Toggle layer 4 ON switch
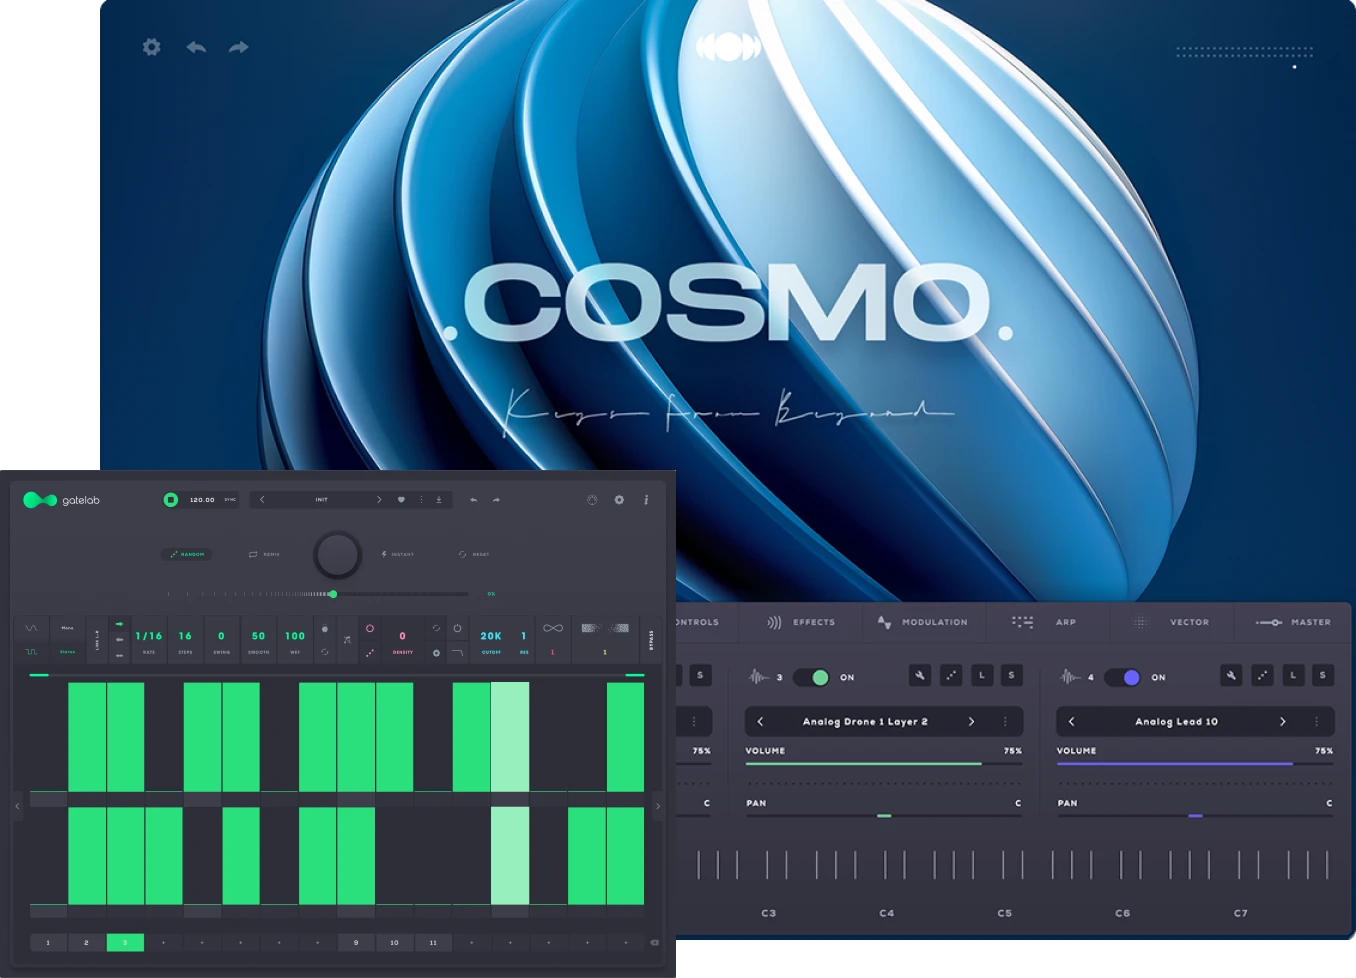 [1124, 677]
